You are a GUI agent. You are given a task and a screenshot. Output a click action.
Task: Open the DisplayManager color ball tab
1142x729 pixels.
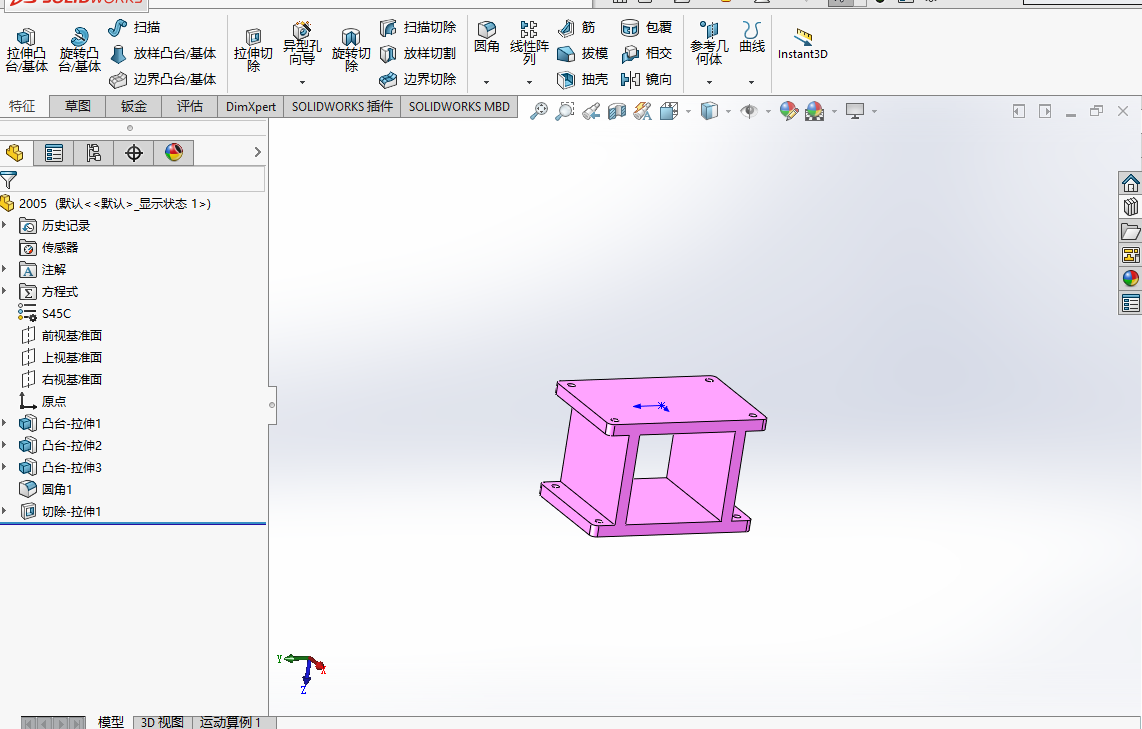[173, 153]
